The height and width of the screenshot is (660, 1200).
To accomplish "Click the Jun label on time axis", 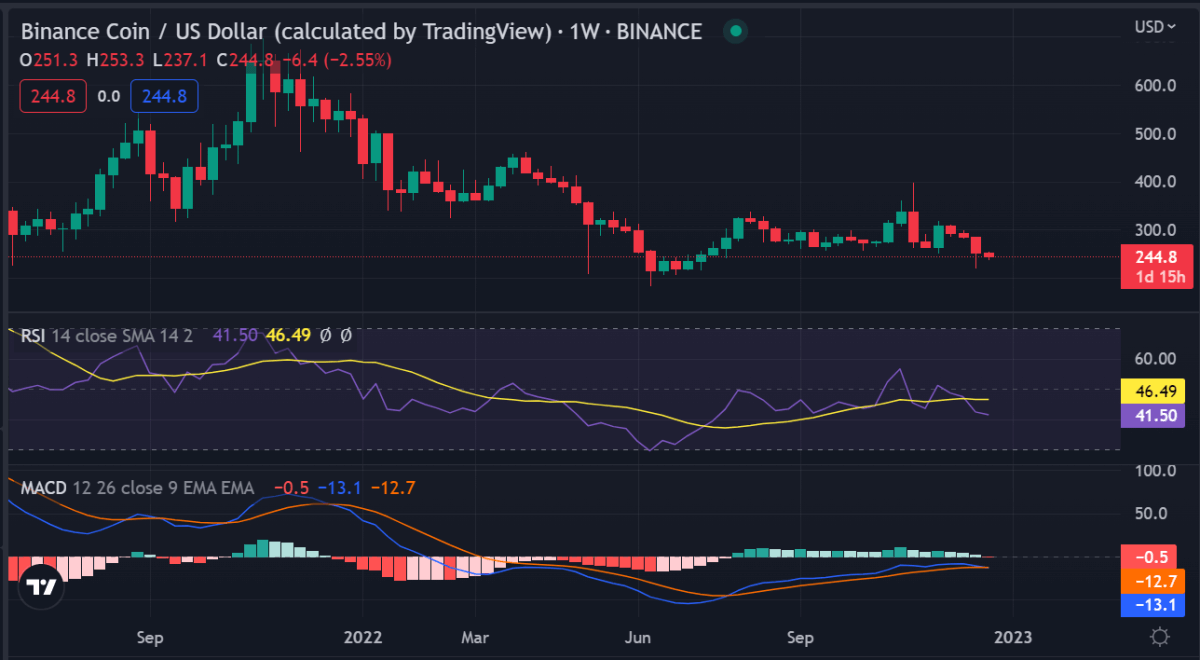I will (637, 636).
